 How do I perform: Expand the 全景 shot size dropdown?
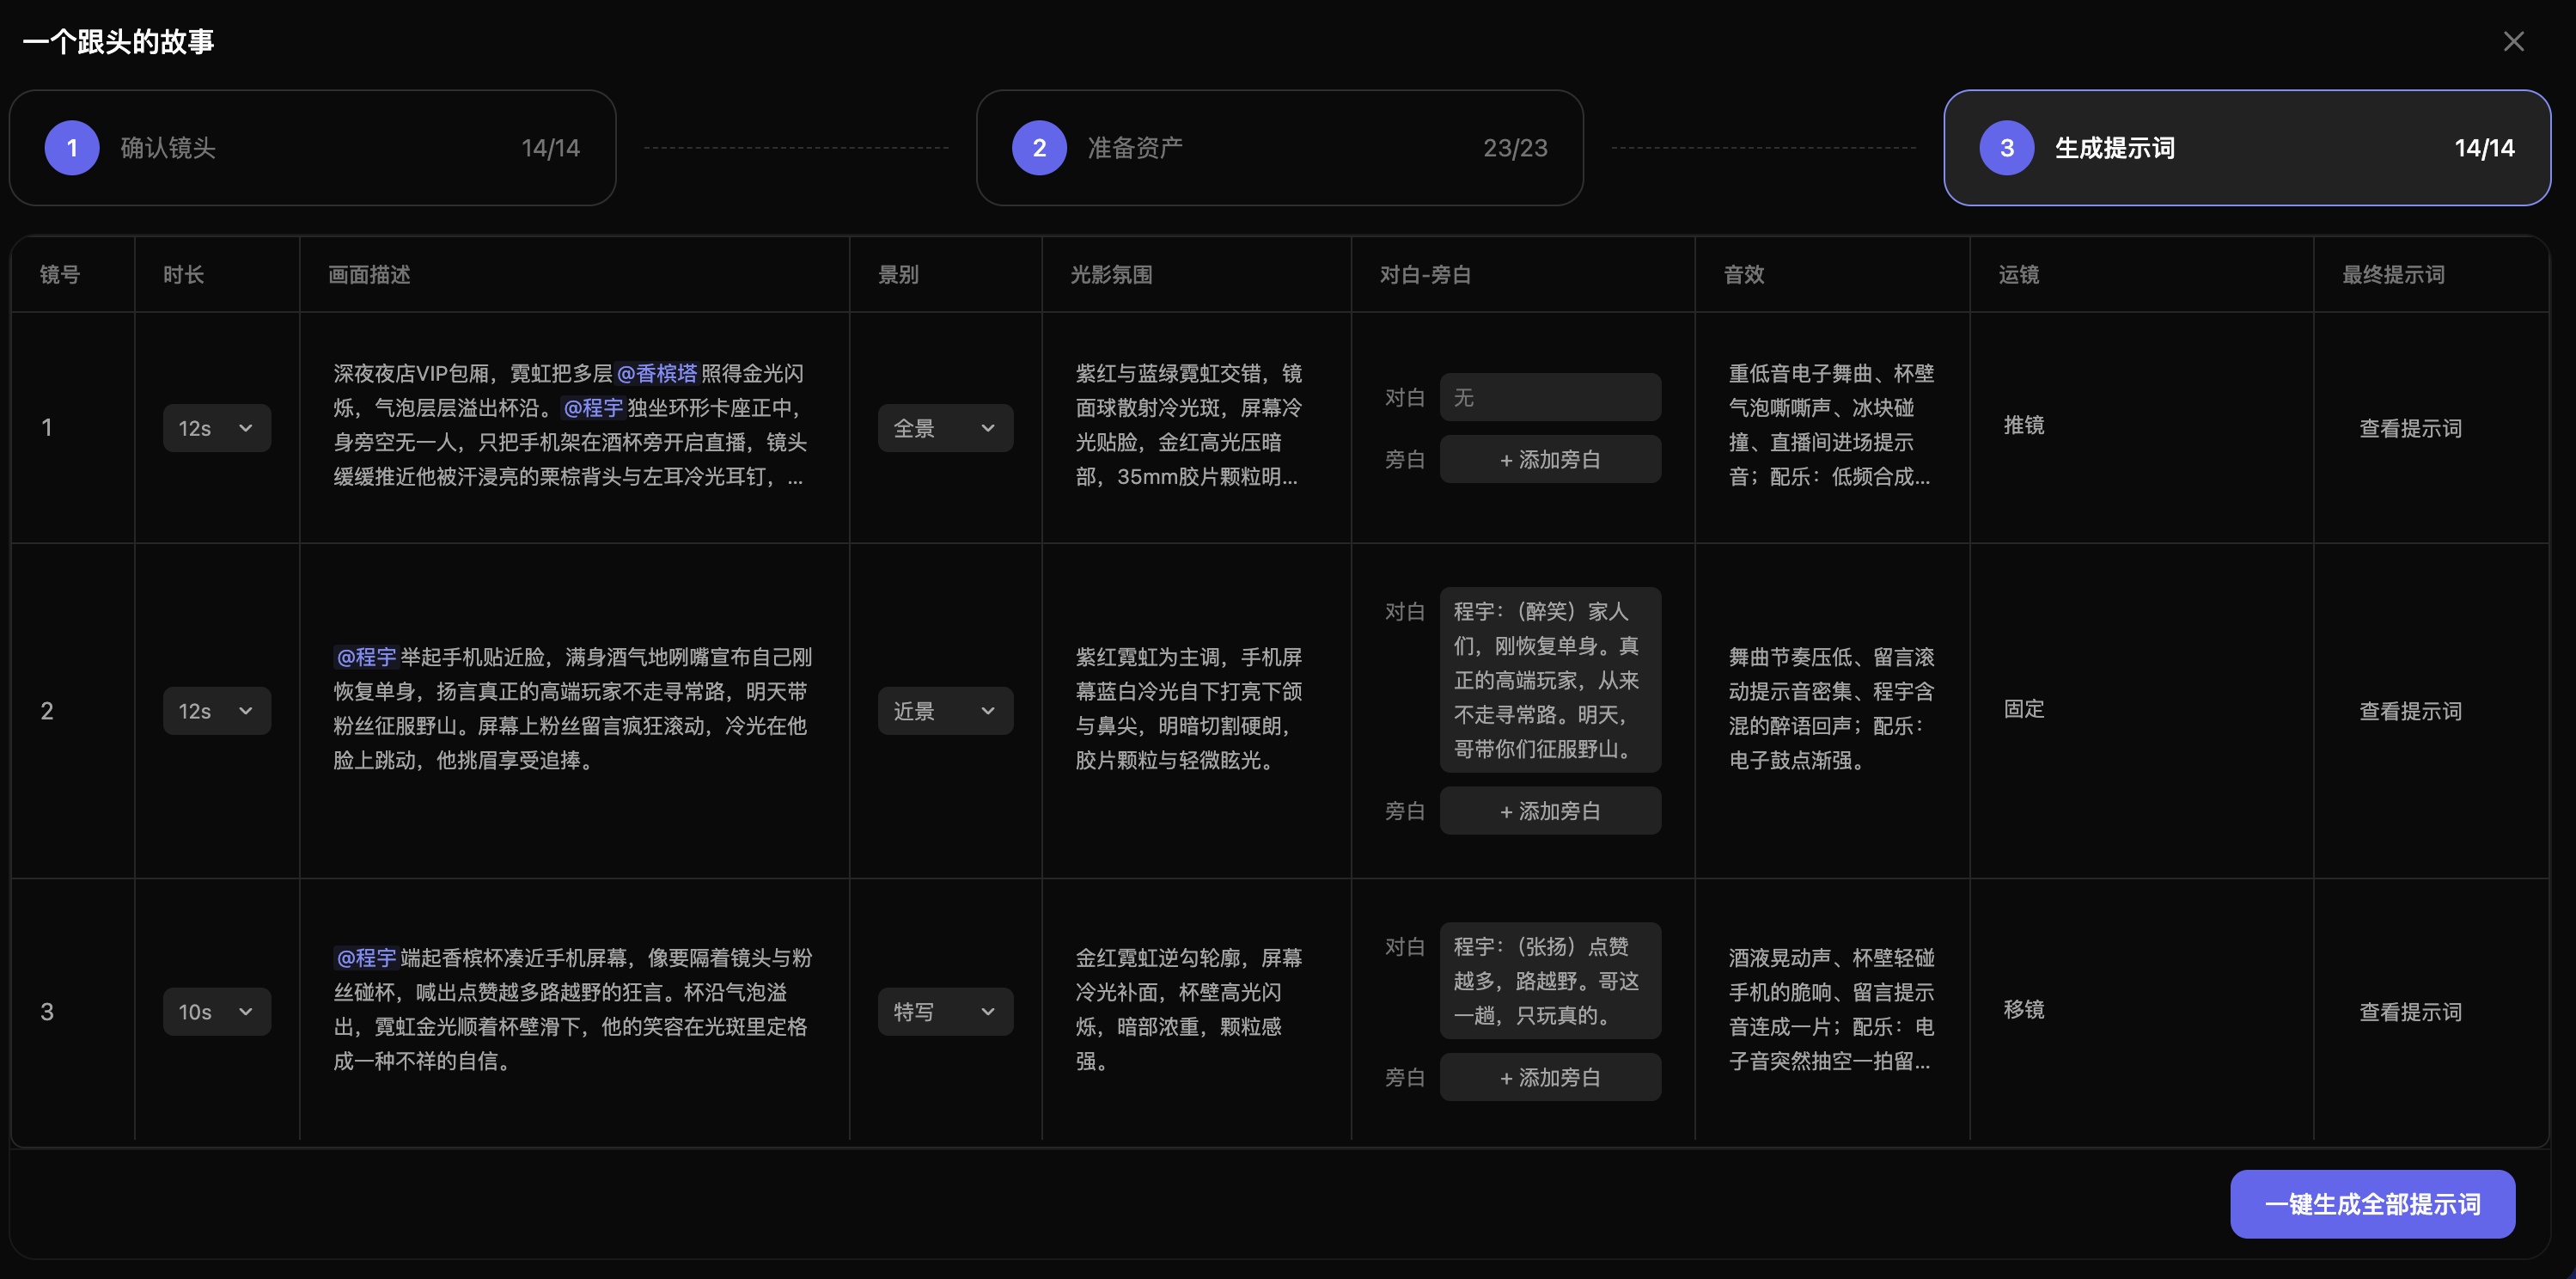tap(945, 428)
